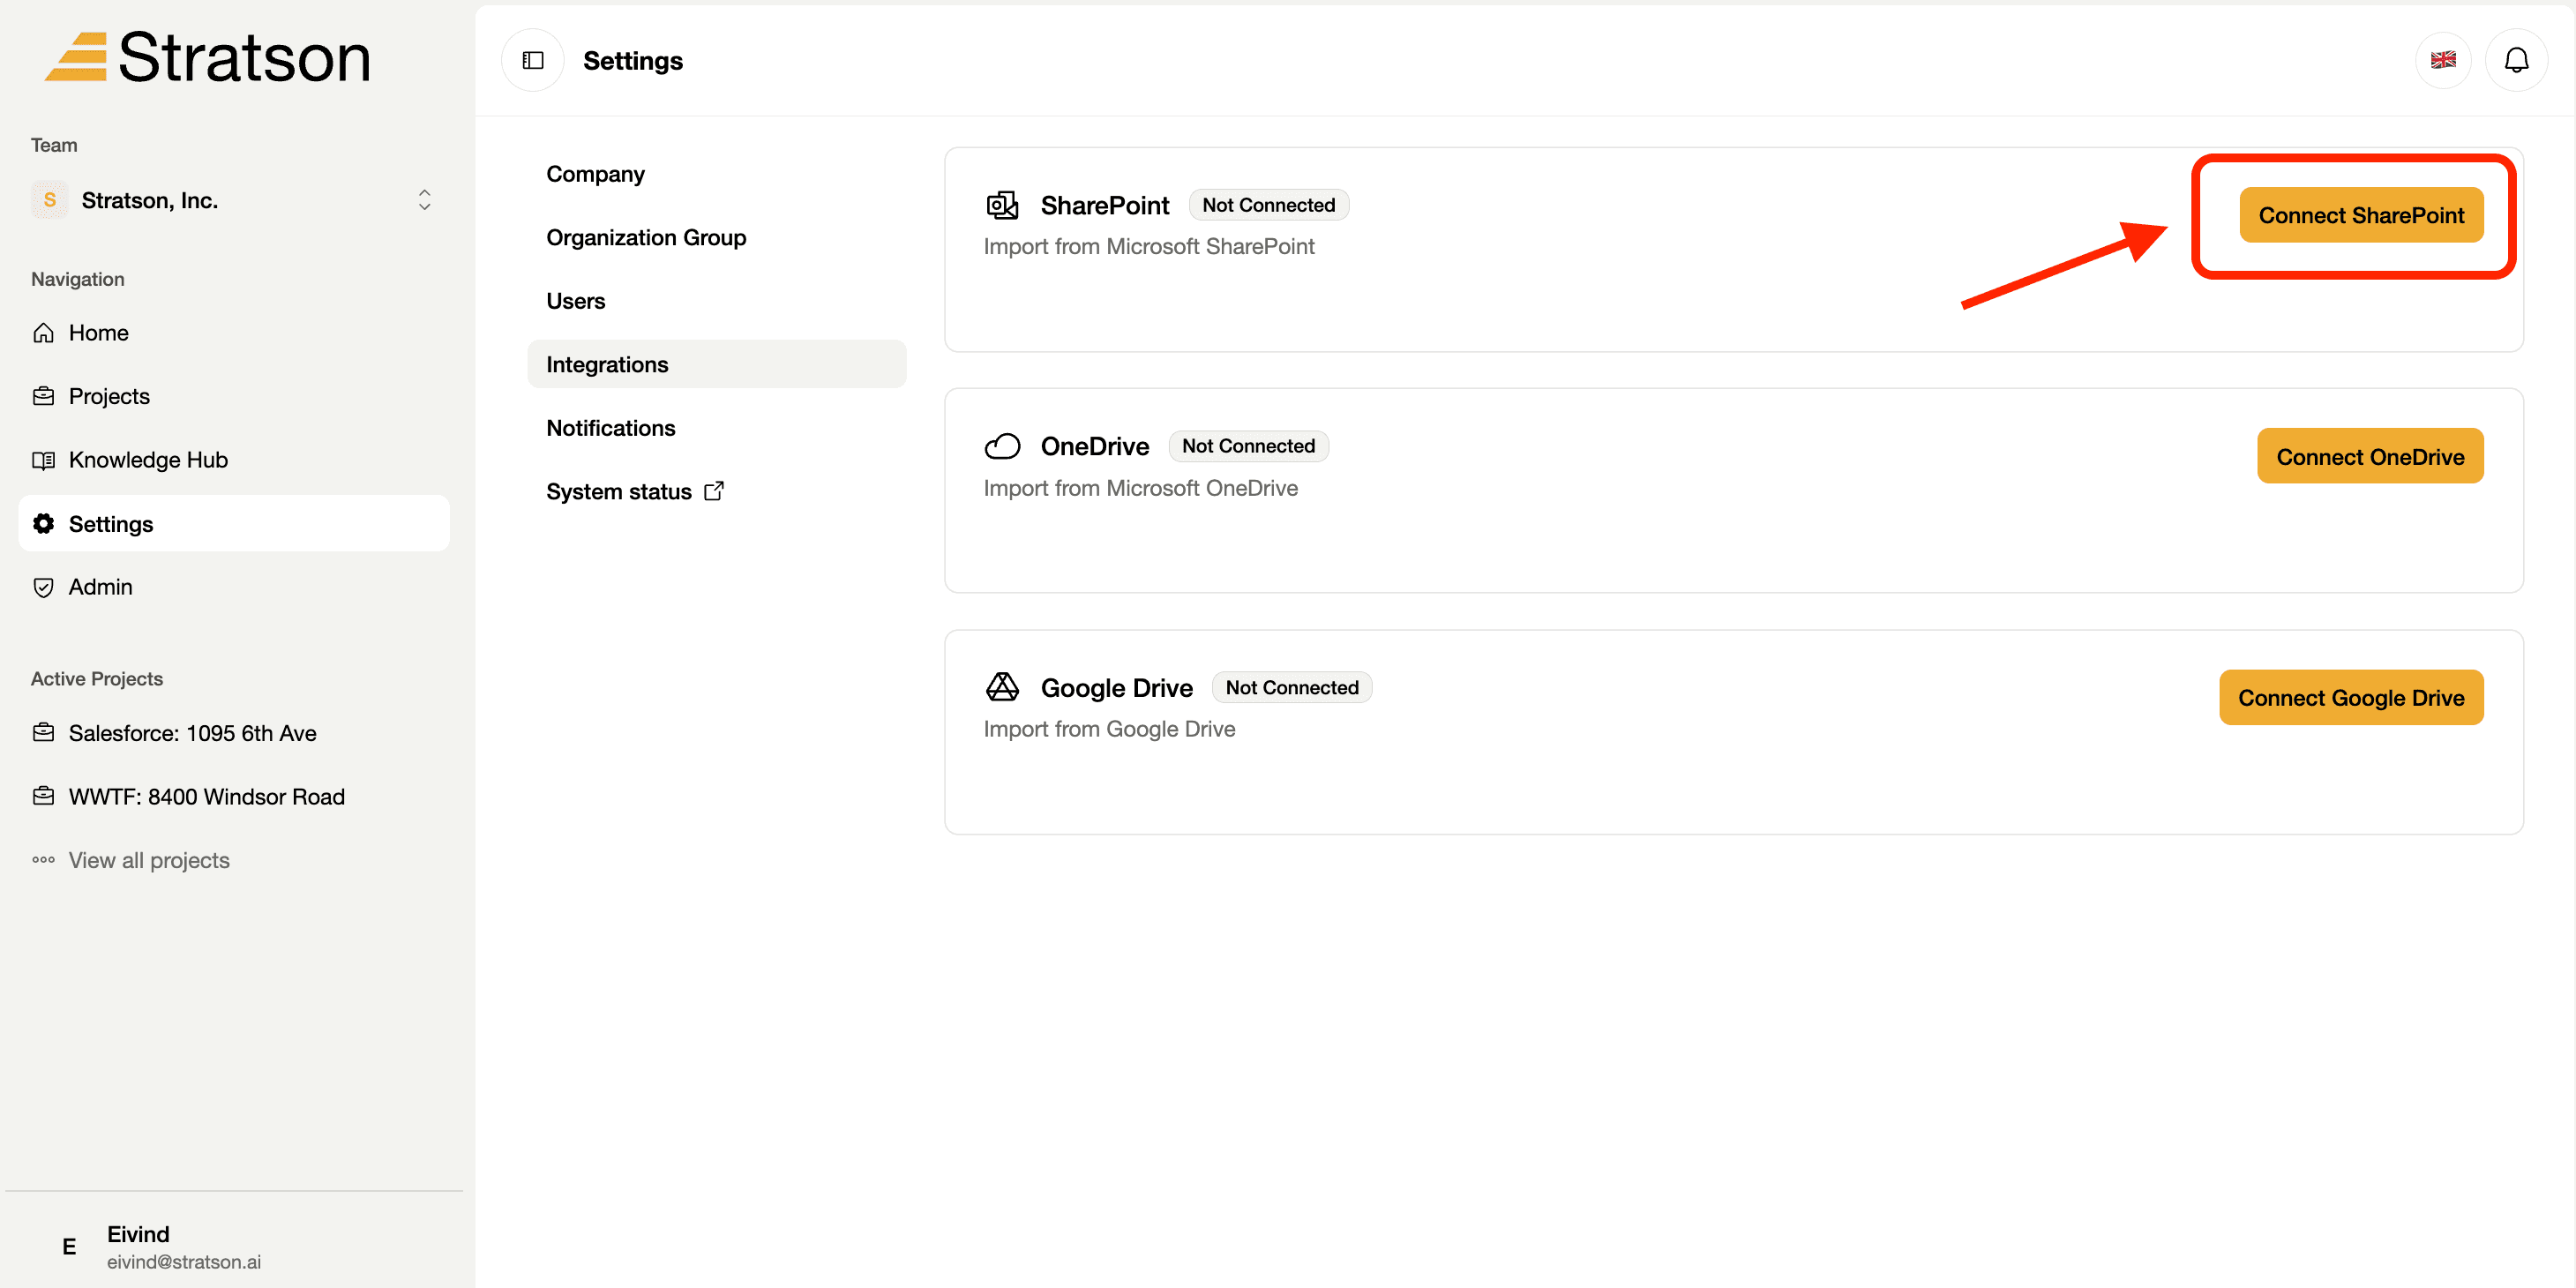
Task: Click the eivind@stratson.ai email text
Action: pyautogui.click(x=184, y=1262)
